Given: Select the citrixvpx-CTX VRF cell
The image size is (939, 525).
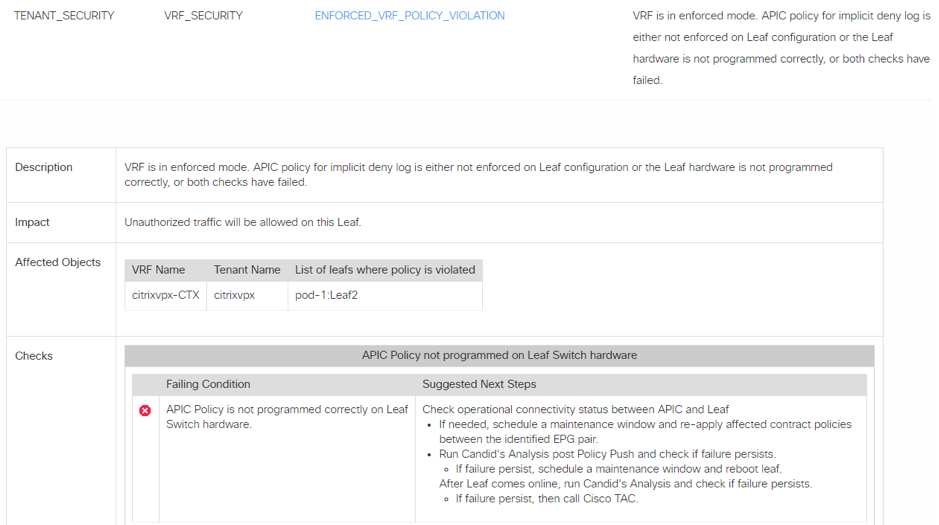Looking at the screenshot, I should coord(166,296).
